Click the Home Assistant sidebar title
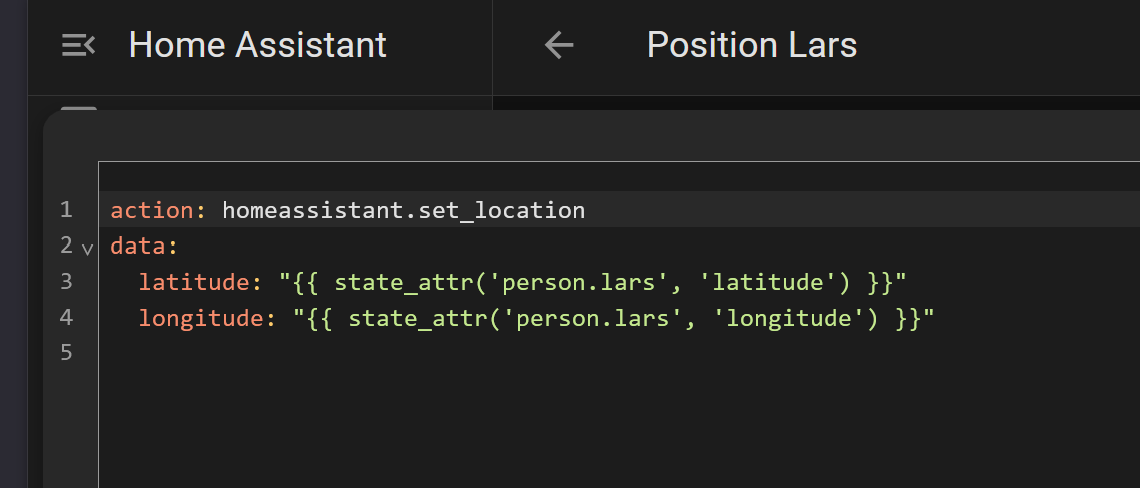 (257, 45)
